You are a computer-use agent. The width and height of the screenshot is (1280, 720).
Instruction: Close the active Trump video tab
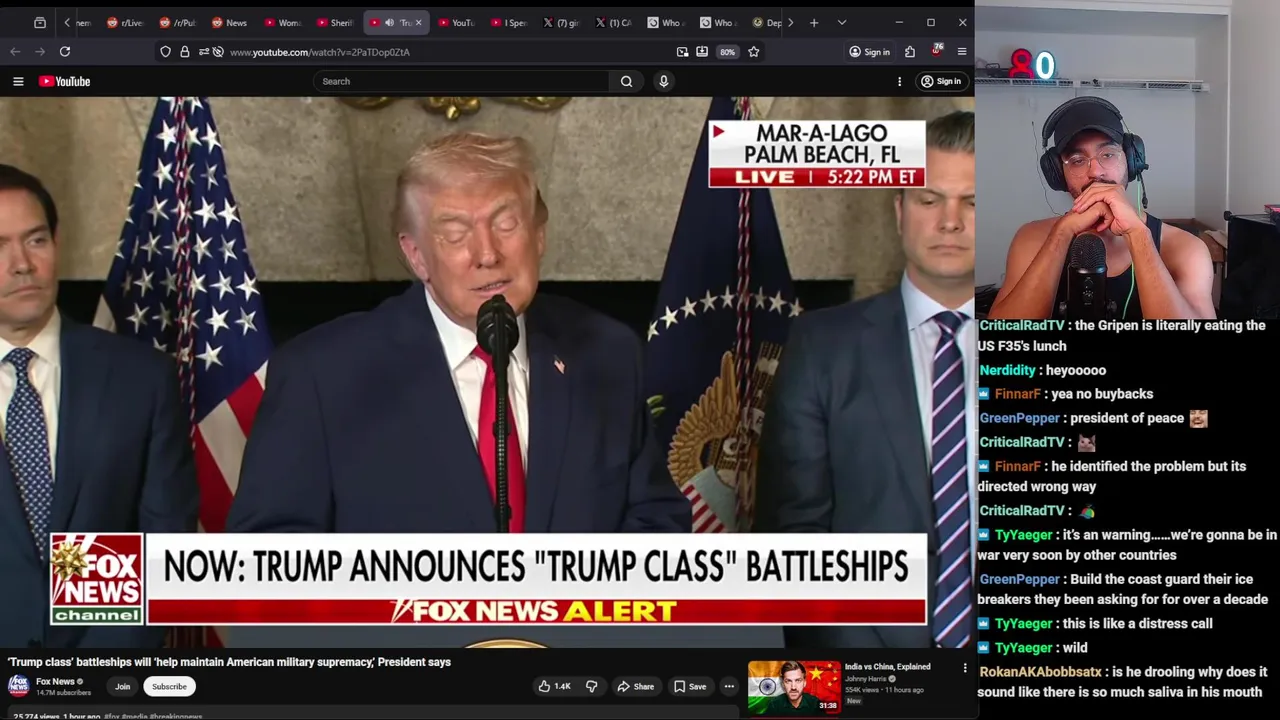pos(418,22)
